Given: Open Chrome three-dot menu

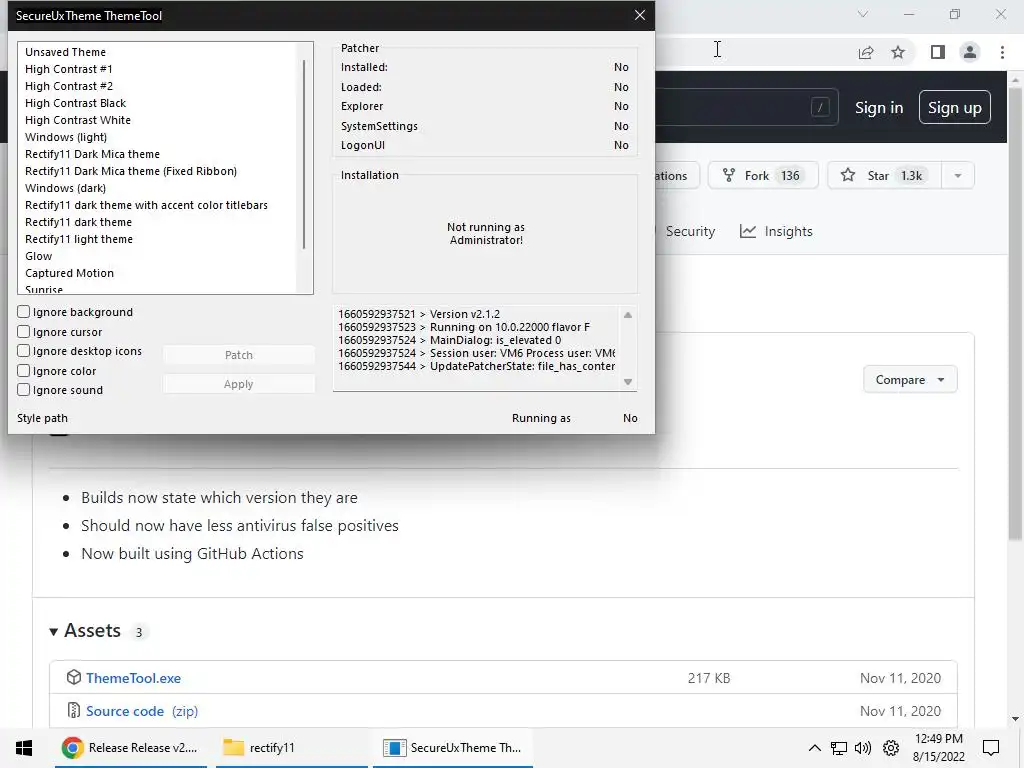Looking at the screenshot, I should 1002,52.
